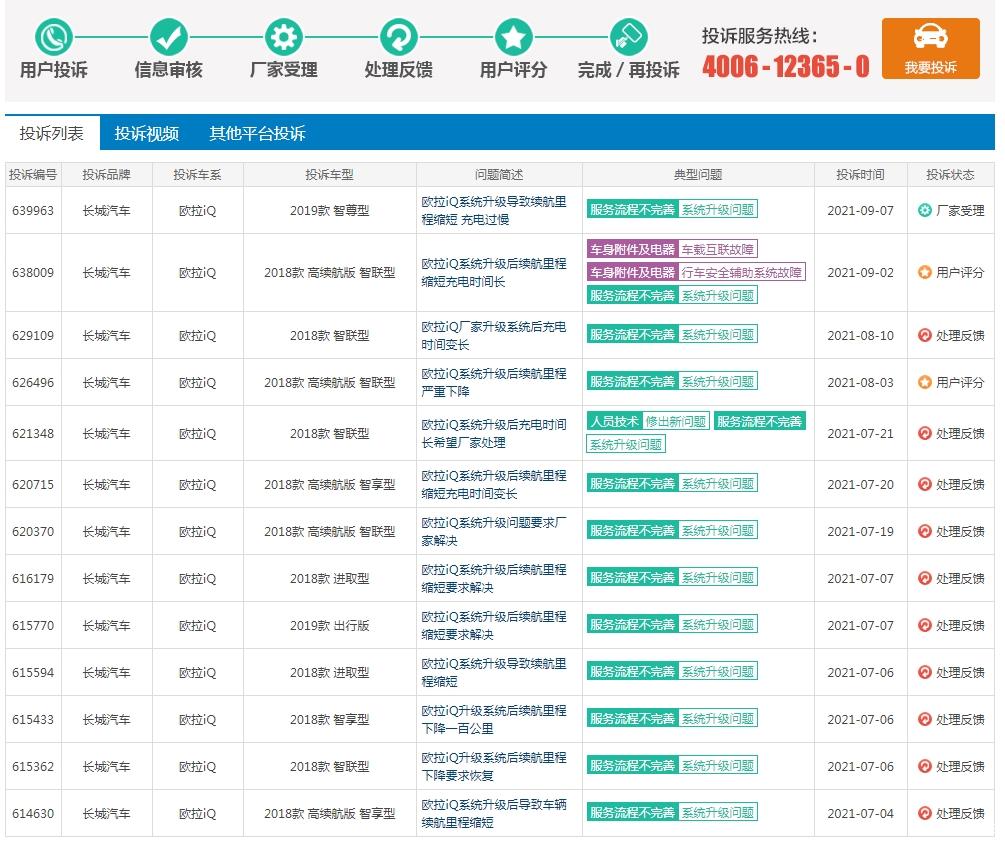Click hotline number 4006-12365-0
The height and width of the screenshot is (844, 1005).
[786, 67]
